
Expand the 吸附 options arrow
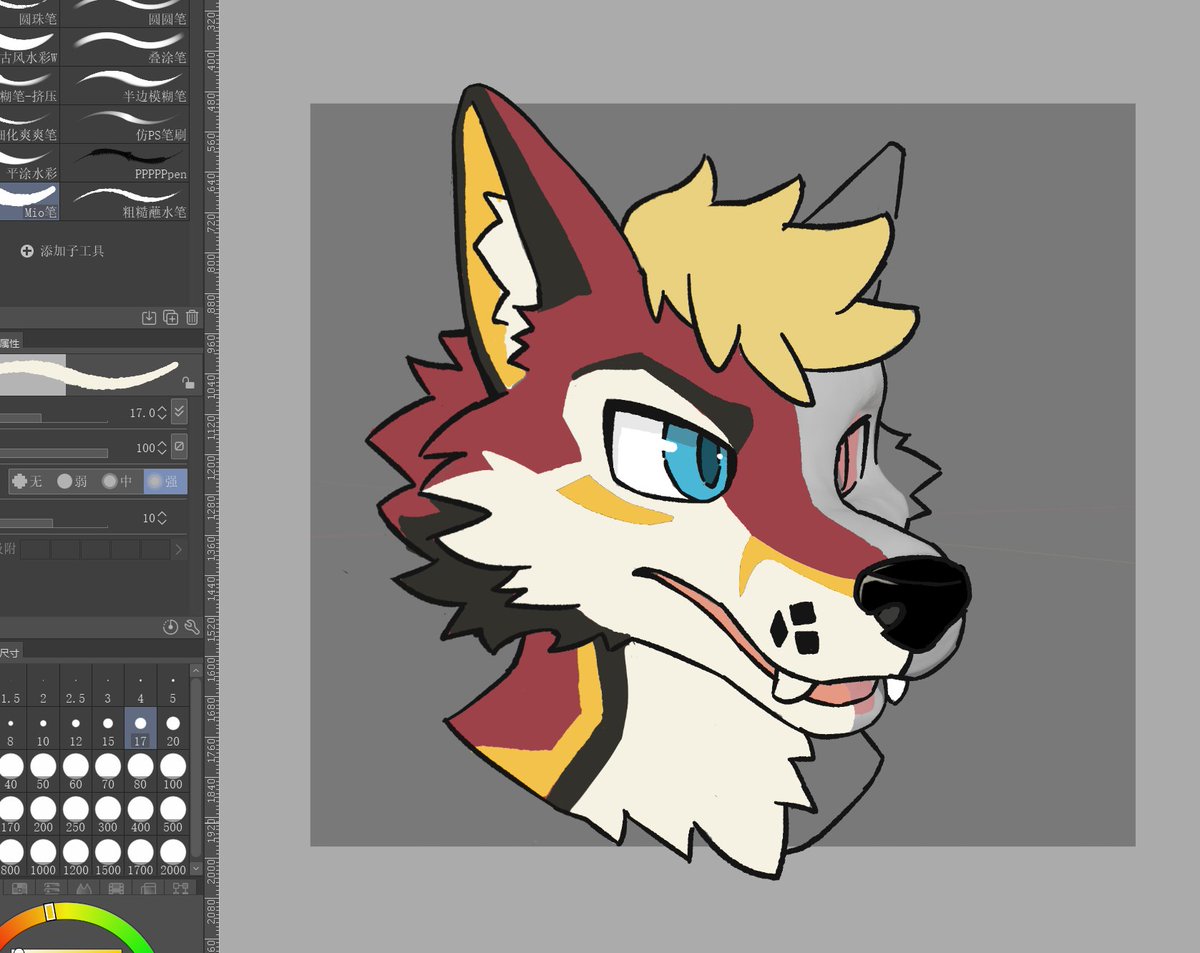coord(178,549)
